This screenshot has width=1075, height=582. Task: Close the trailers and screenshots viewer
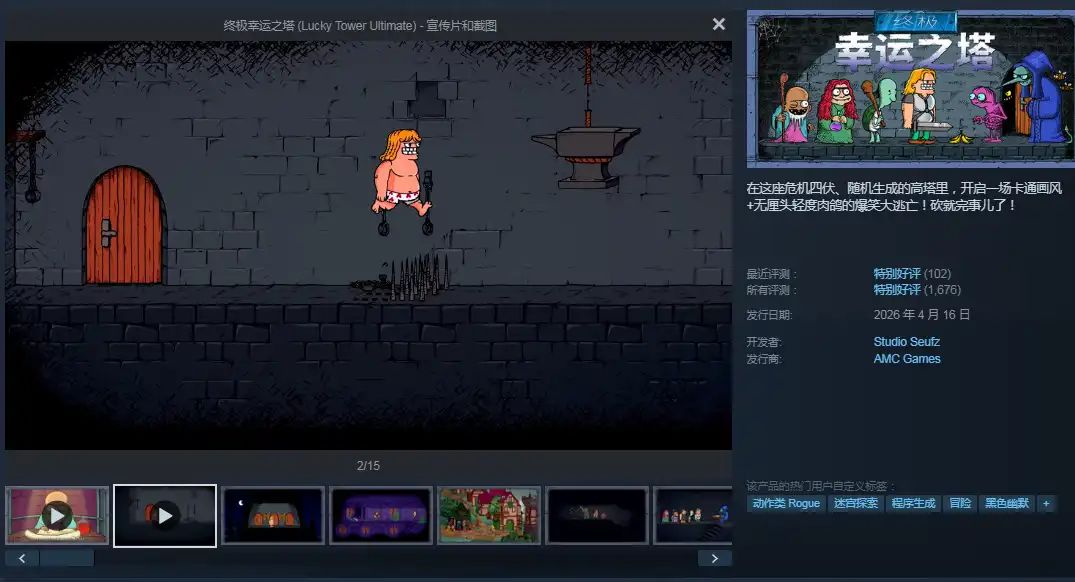point(718,25)
